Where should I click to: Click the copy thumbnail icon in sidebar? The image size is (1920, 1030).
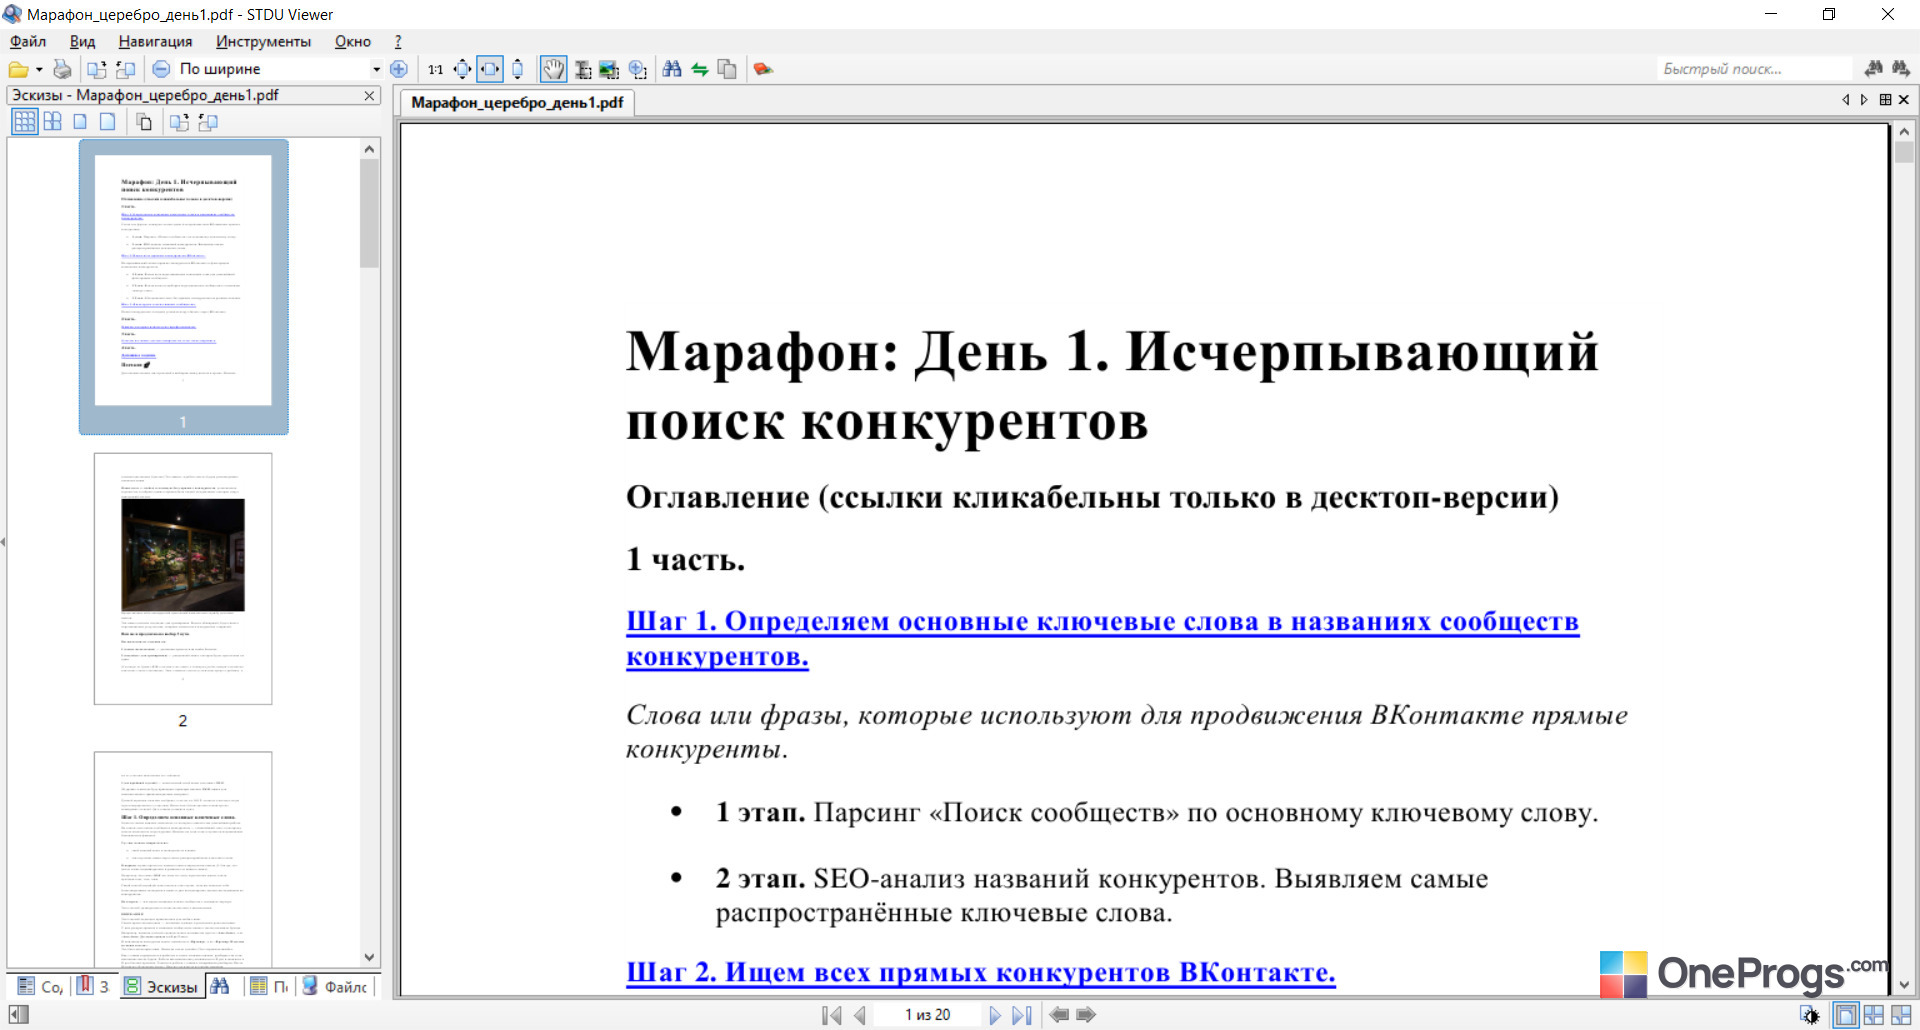click(x=144, y=122)
